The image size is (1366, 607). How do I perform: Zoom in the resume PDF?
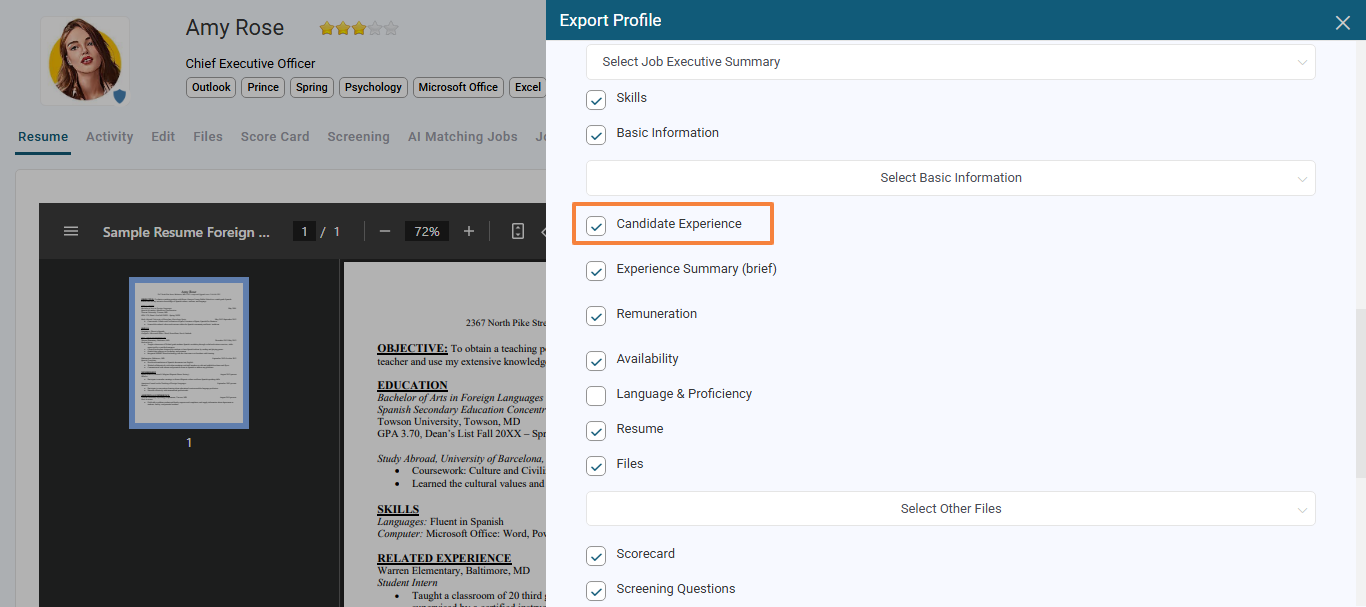pos(469,231)
